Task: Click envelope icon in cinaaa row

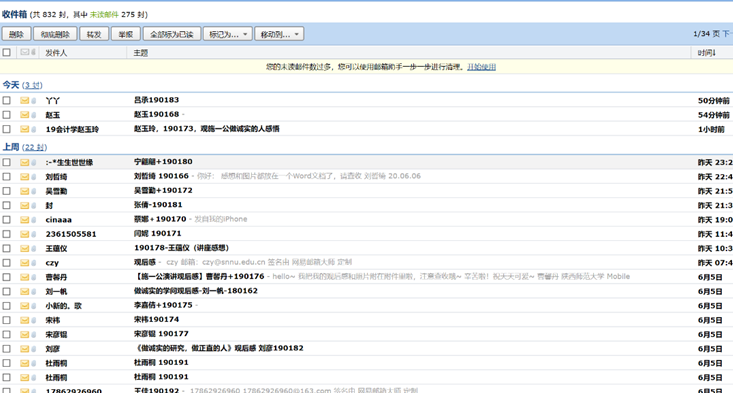Action: click(x=24, y=220)
